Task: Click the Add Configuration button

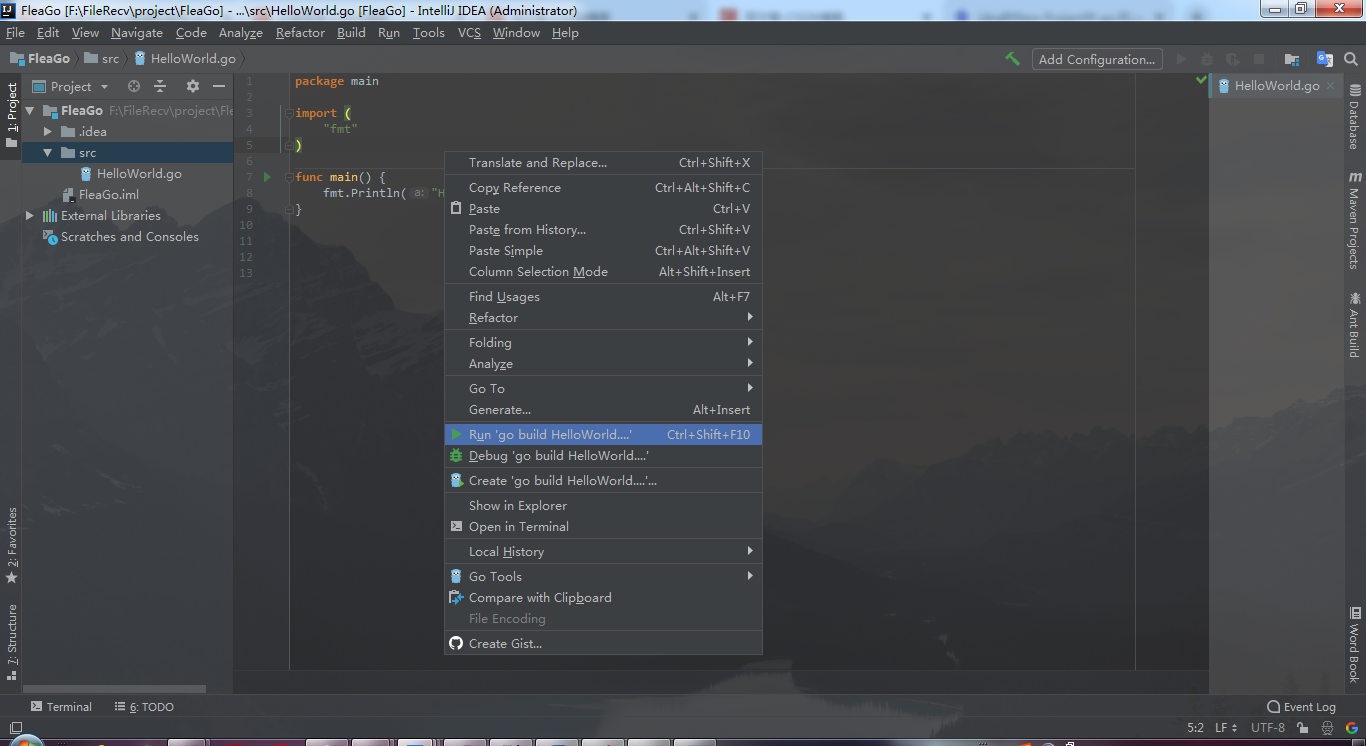Action: (x=1096, y=59)
